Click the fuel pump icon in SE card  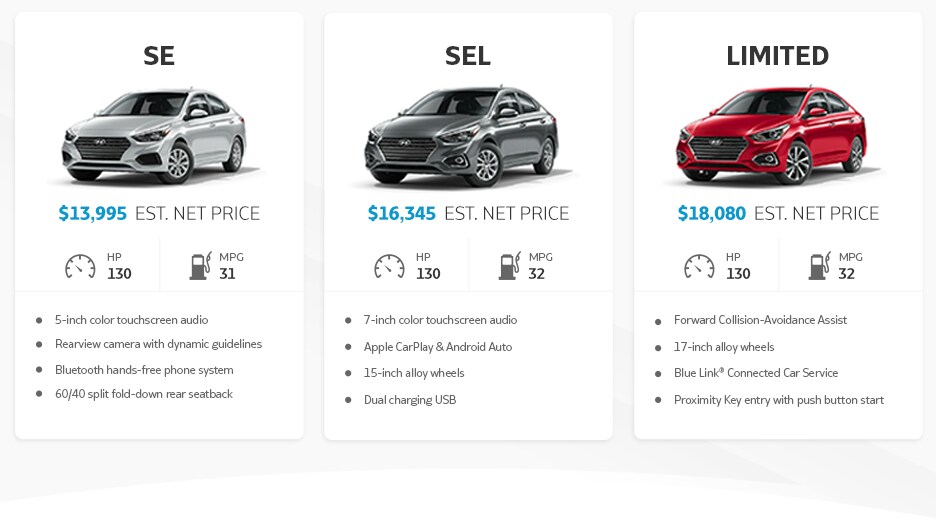(201, 266)
